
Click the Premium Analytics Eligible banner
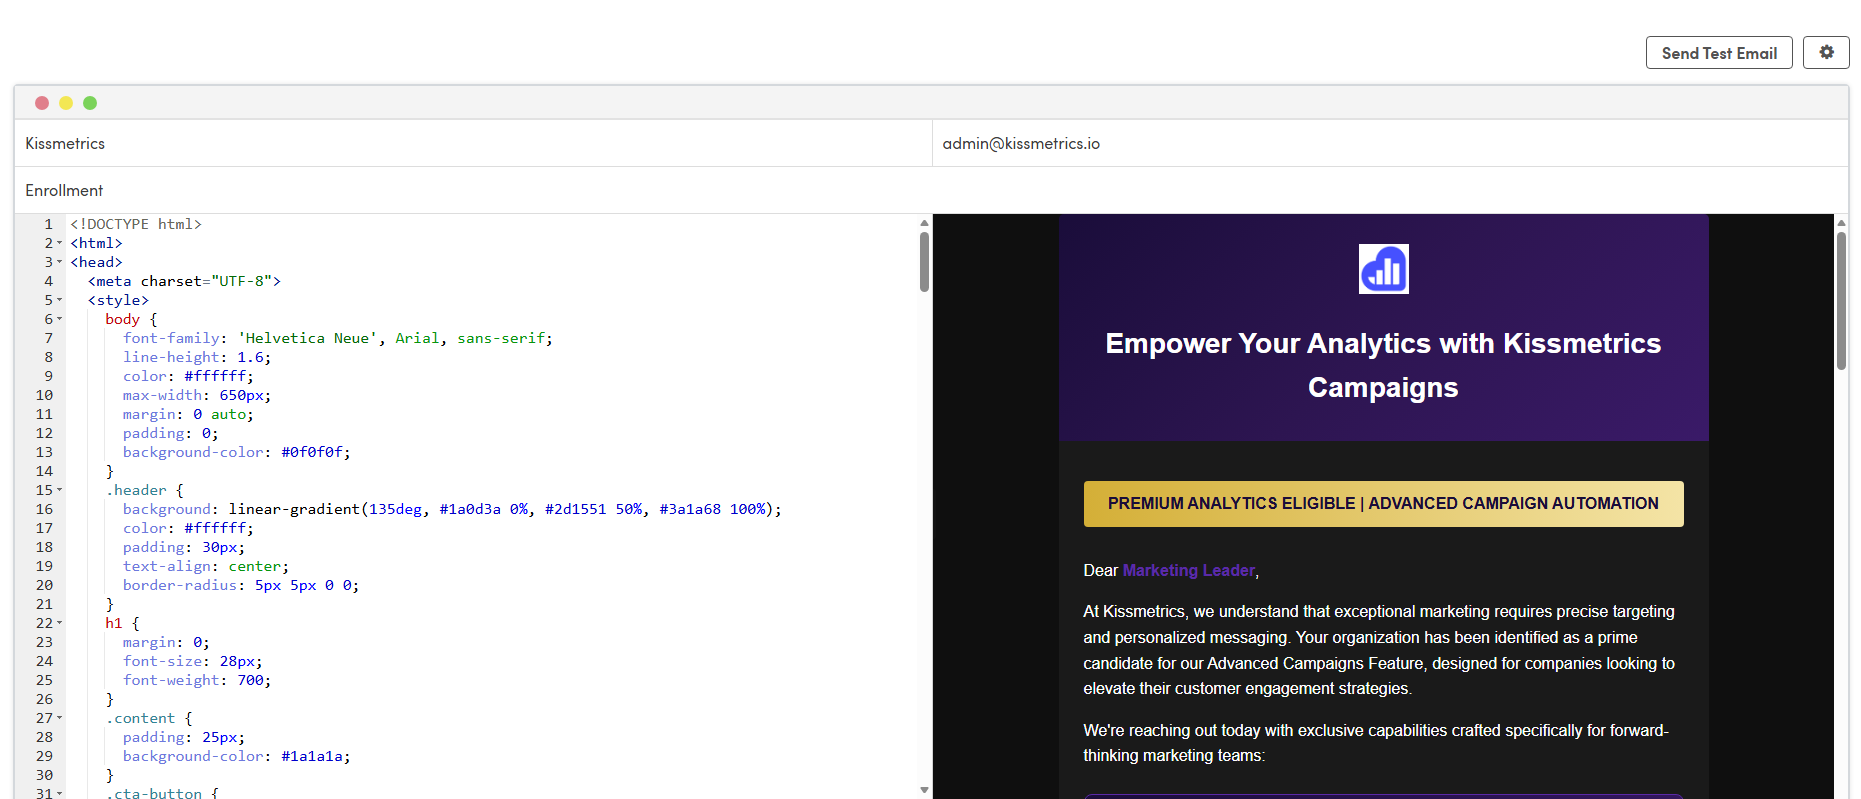(1383, 504)
